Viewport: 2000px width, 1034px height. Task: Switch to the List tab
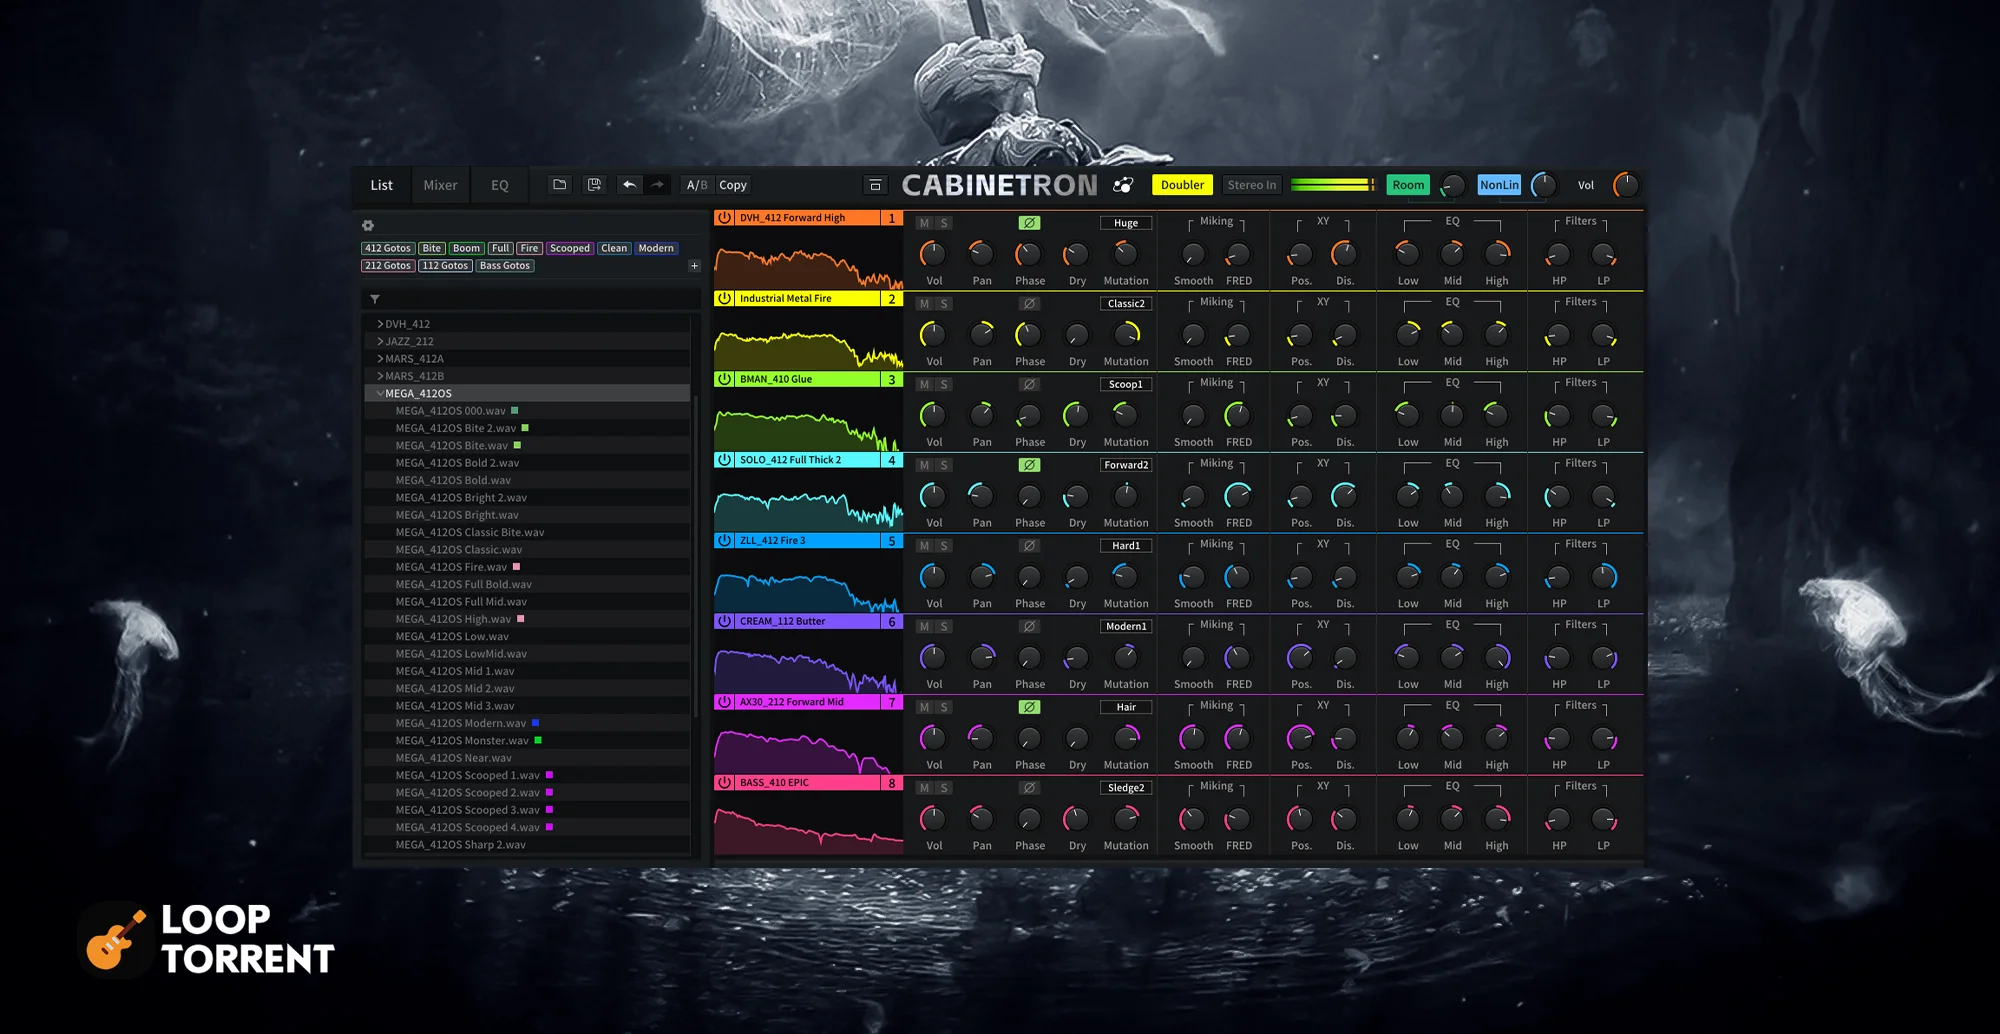(382, 185)
